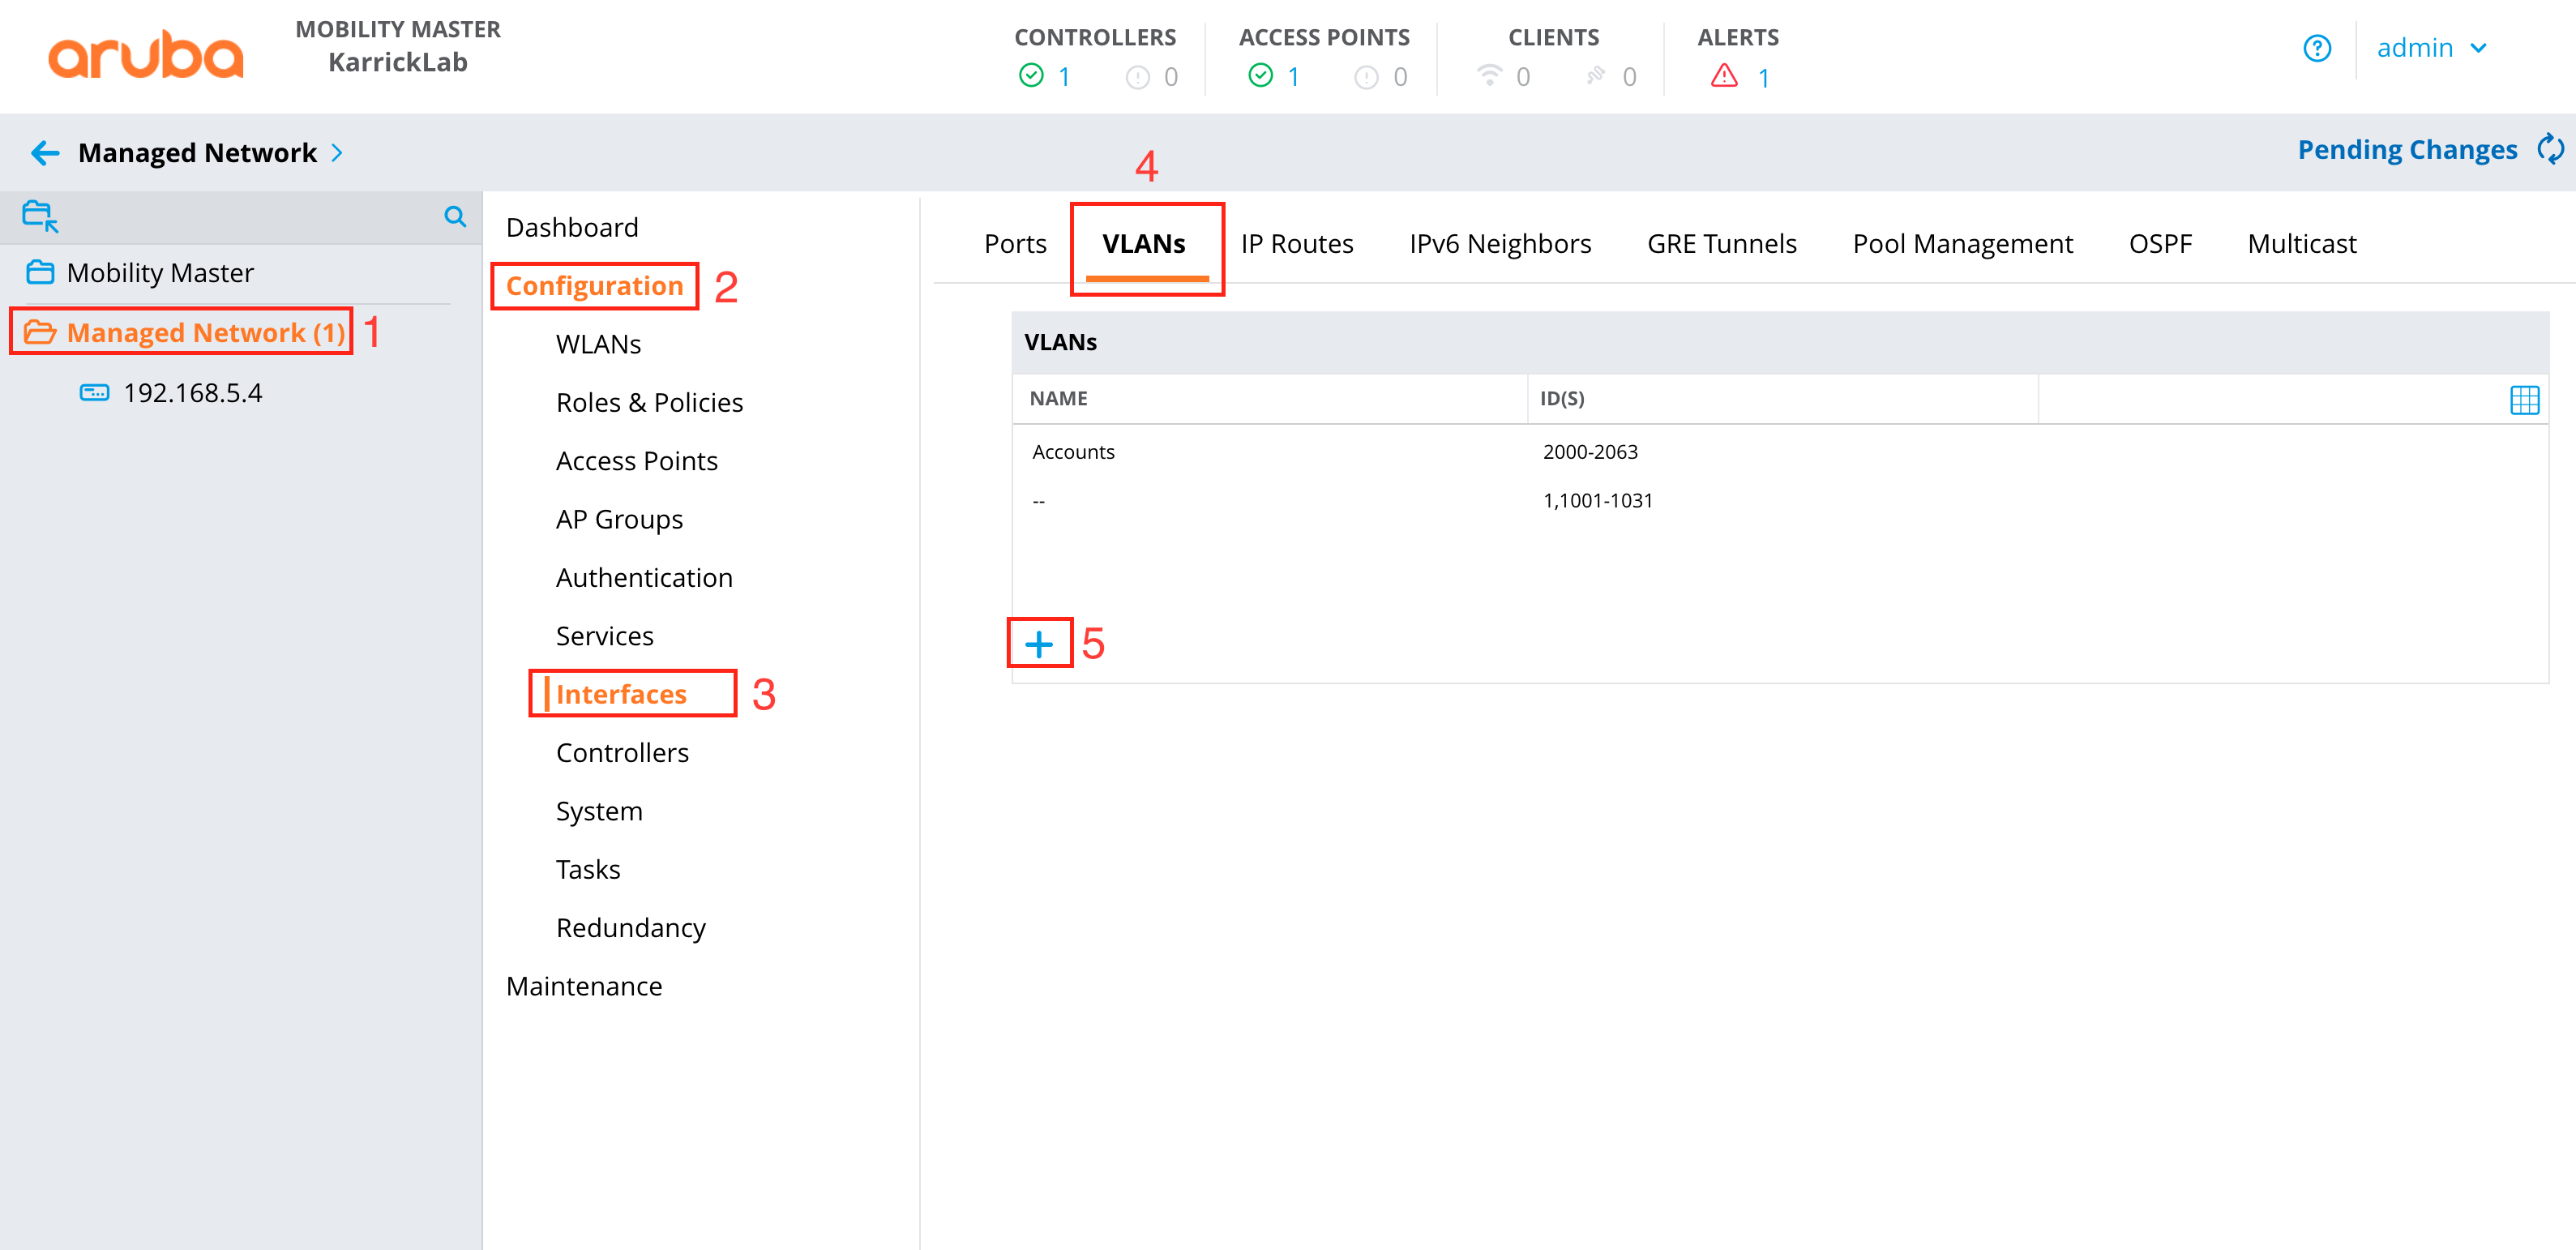Select the Accounts VLAN row
Screen dimensions: 2576x1250
click(x=1073, y=452)
